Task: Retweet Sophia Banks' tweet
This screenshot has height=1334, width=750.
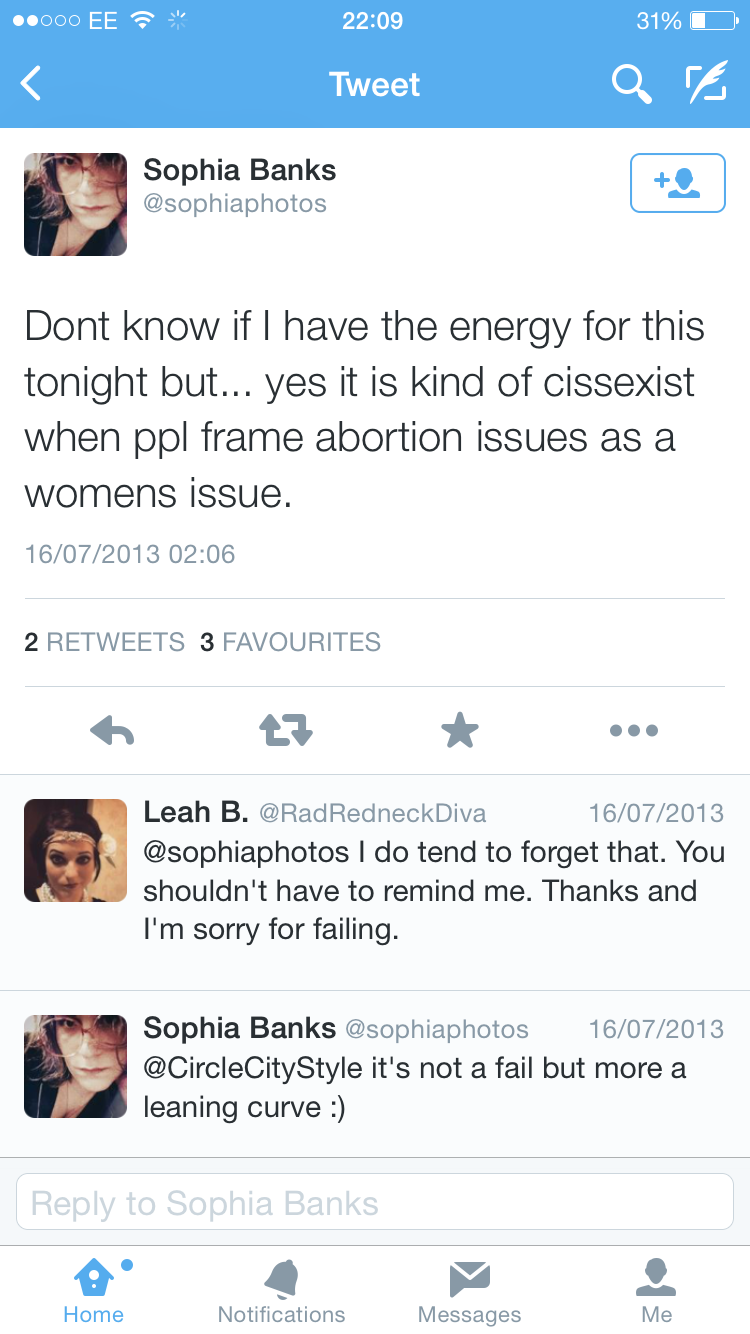Action: click(286, 731)
